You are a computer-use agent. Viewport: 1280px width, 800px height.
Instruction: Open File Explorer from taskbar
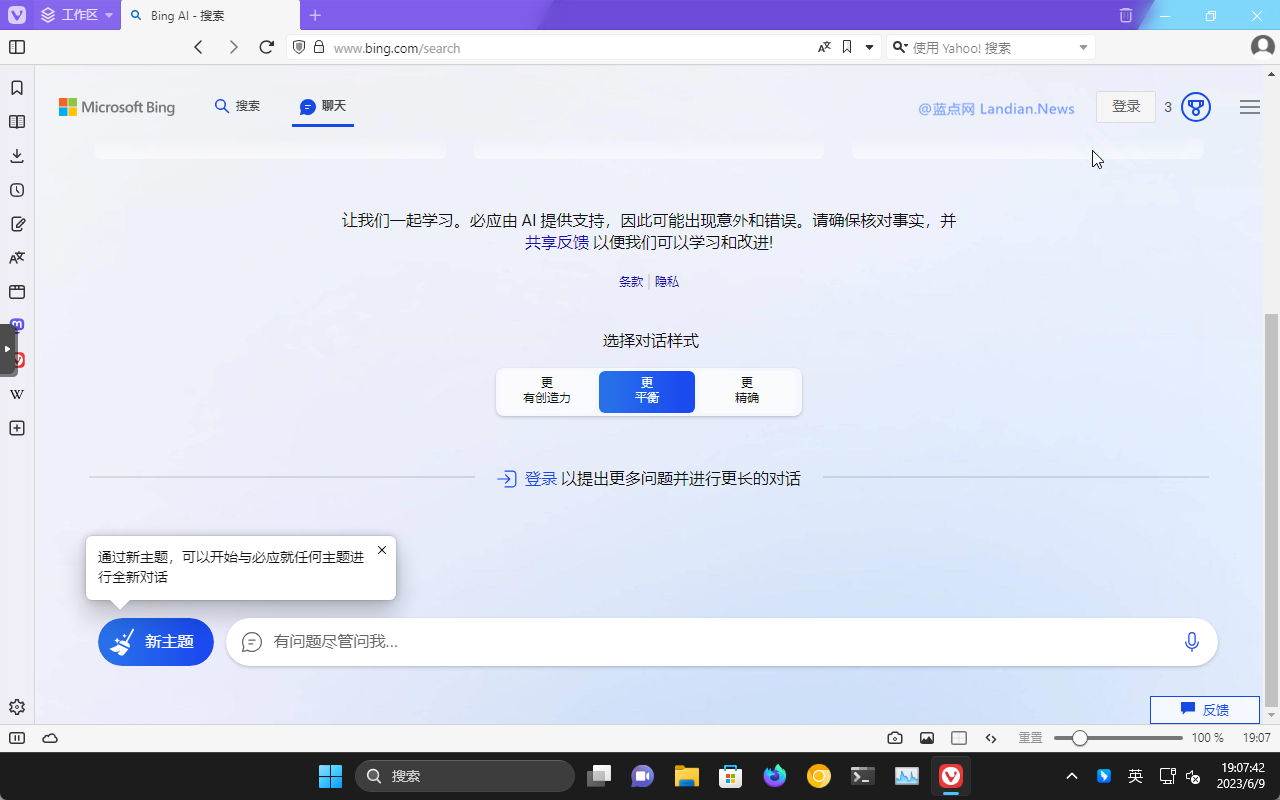coord(686,776)
